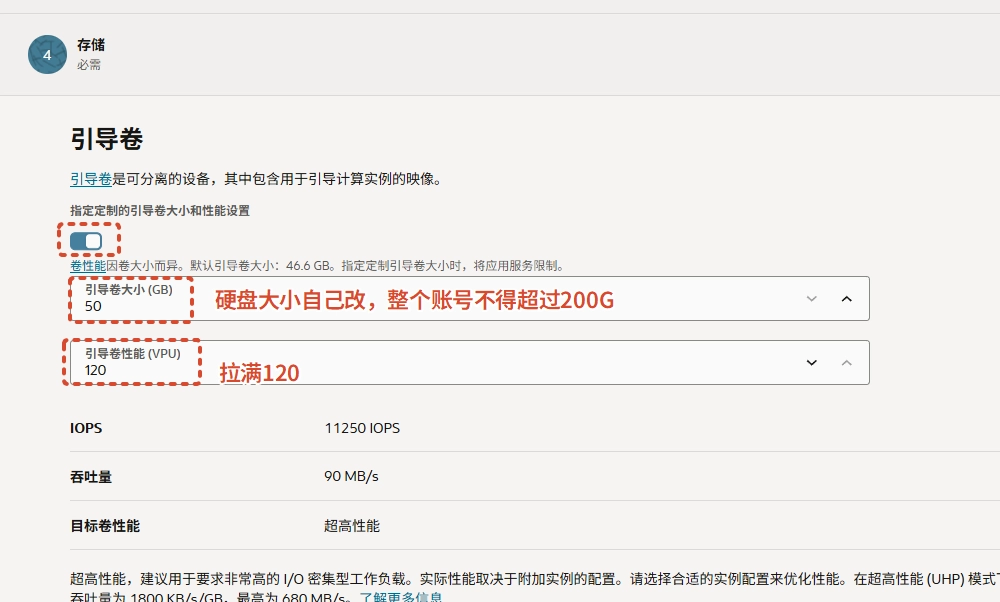The height and width of the screenshot is (602, 1000).
Task: Increase boot volume size with up chevron
Action: (845, 298)
